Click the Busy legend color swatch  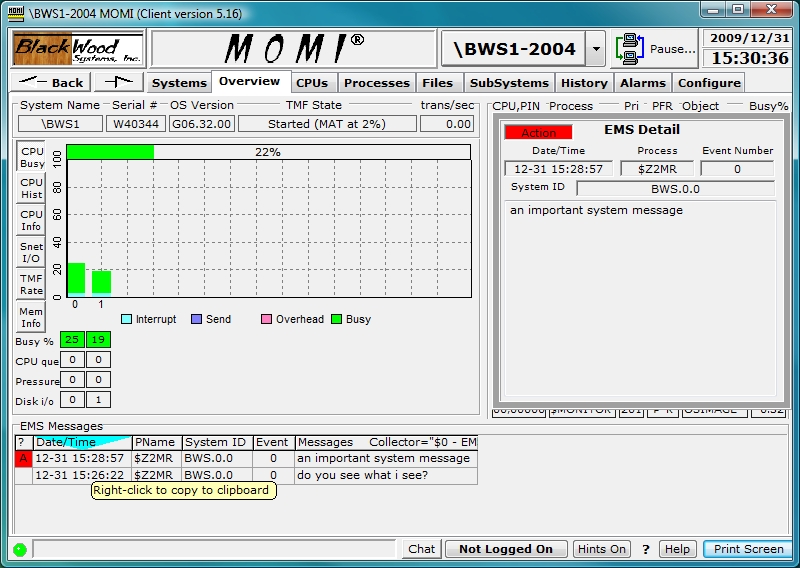[x=336, y=319]
